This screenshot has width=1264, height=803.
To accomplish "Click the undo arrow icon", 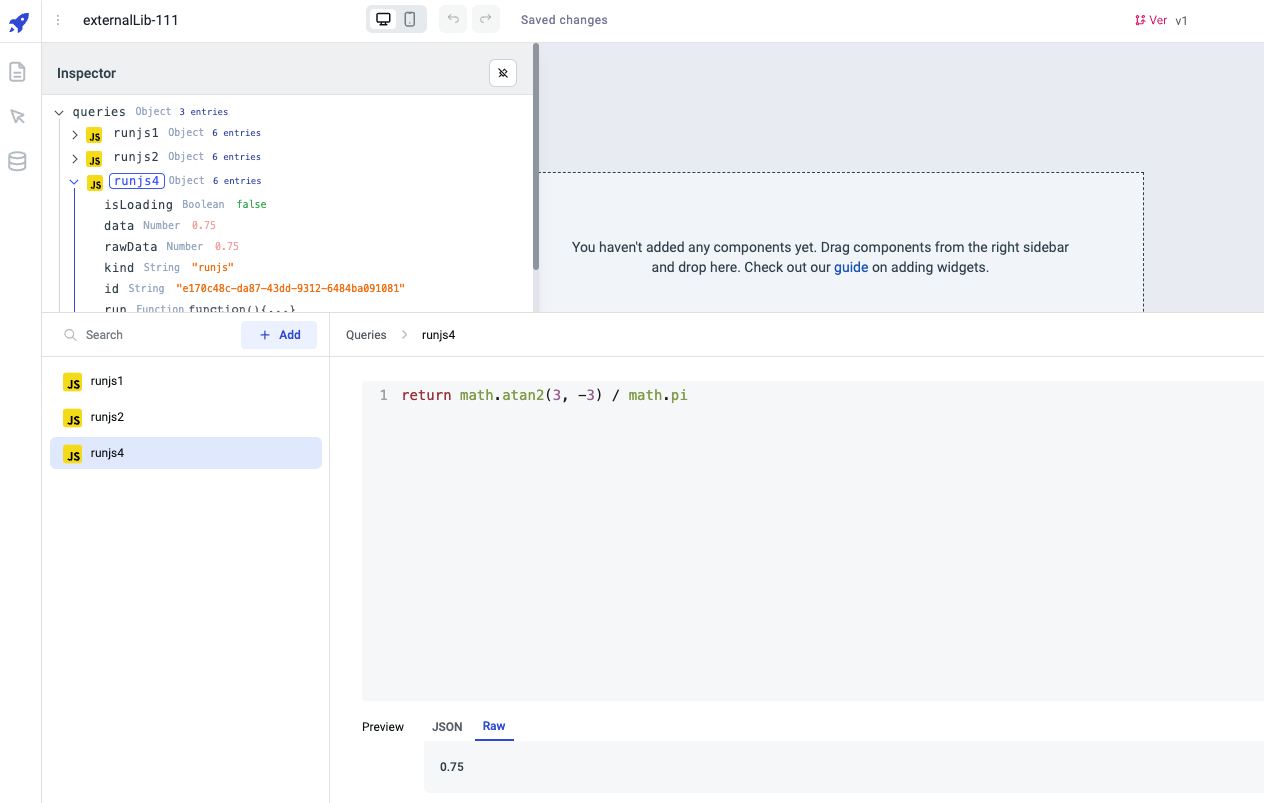I will (x=453, y=20).
